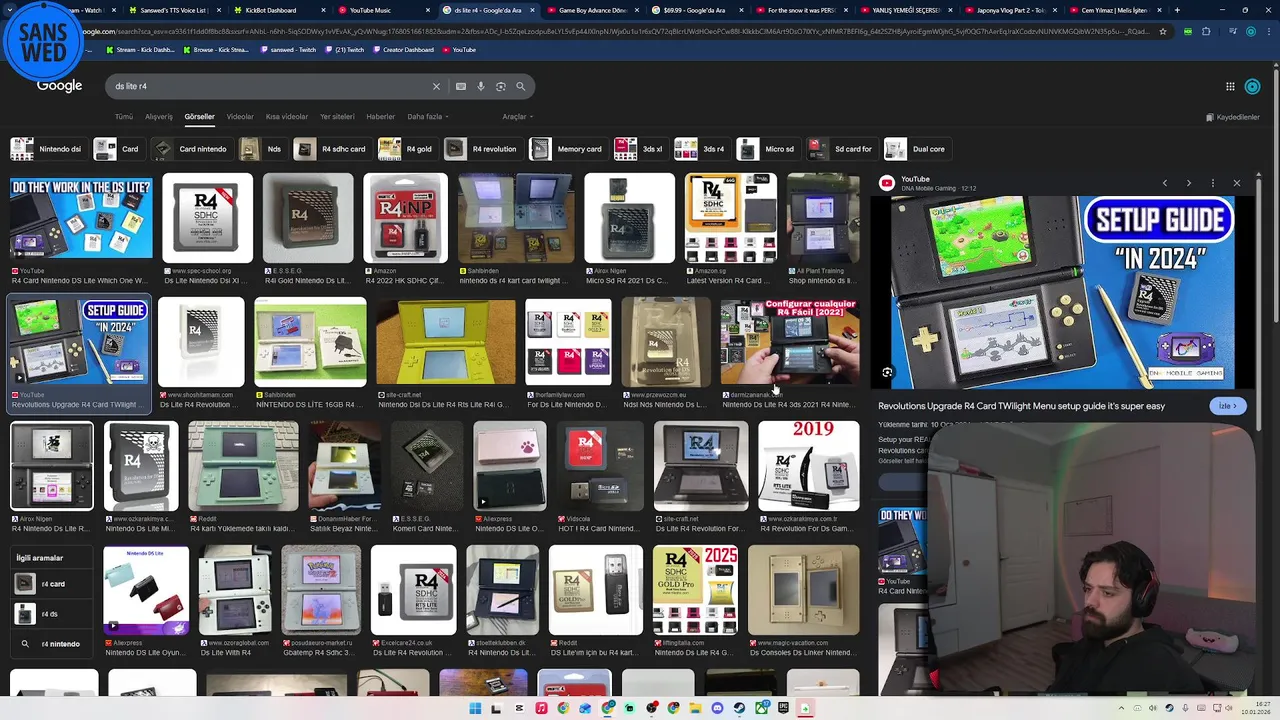This screenshot has height=720, width=1280.
Task: Open the Google account avatar
Action: (1252, 86)
